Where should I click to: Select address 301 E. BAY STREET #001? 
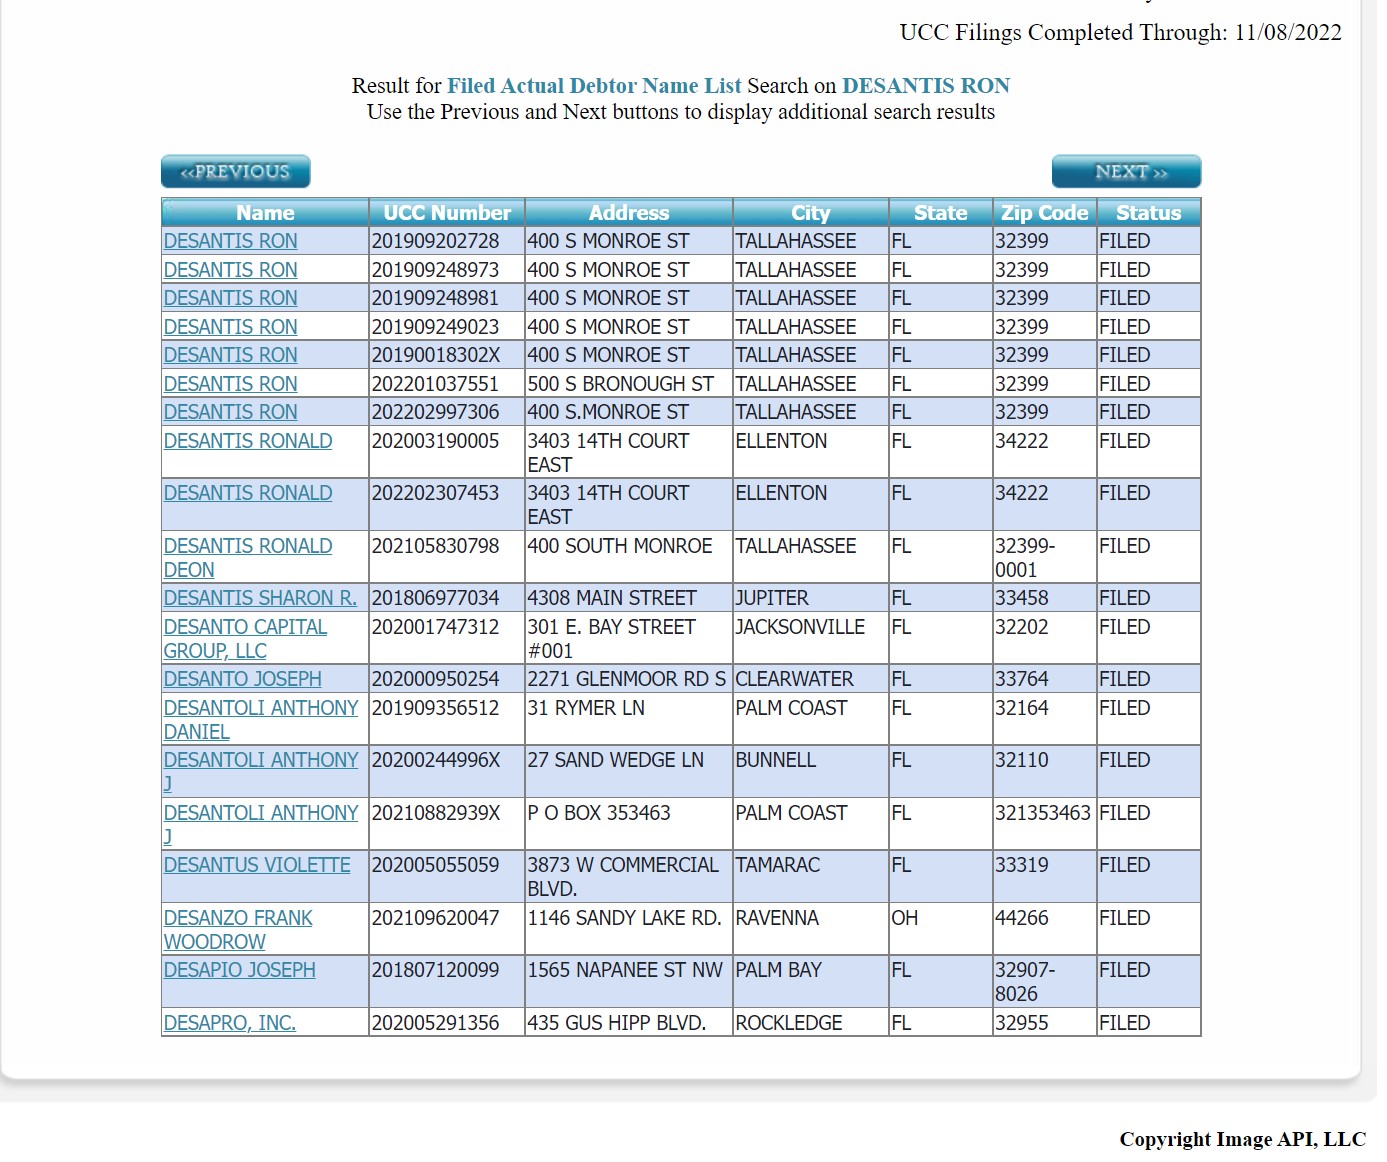(x=629, y=638)
